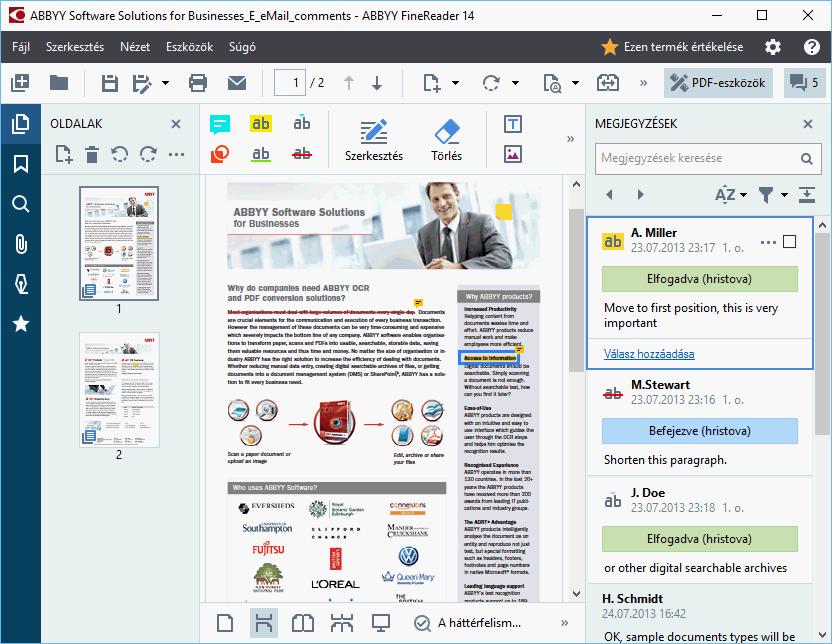Click the Szerkesztés edit tool button
This screenshot has height=644, width=832.
click(x=374, y=140)
